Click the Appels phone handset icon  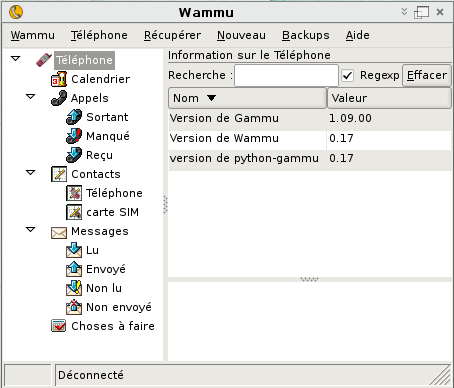coord(59,98)
